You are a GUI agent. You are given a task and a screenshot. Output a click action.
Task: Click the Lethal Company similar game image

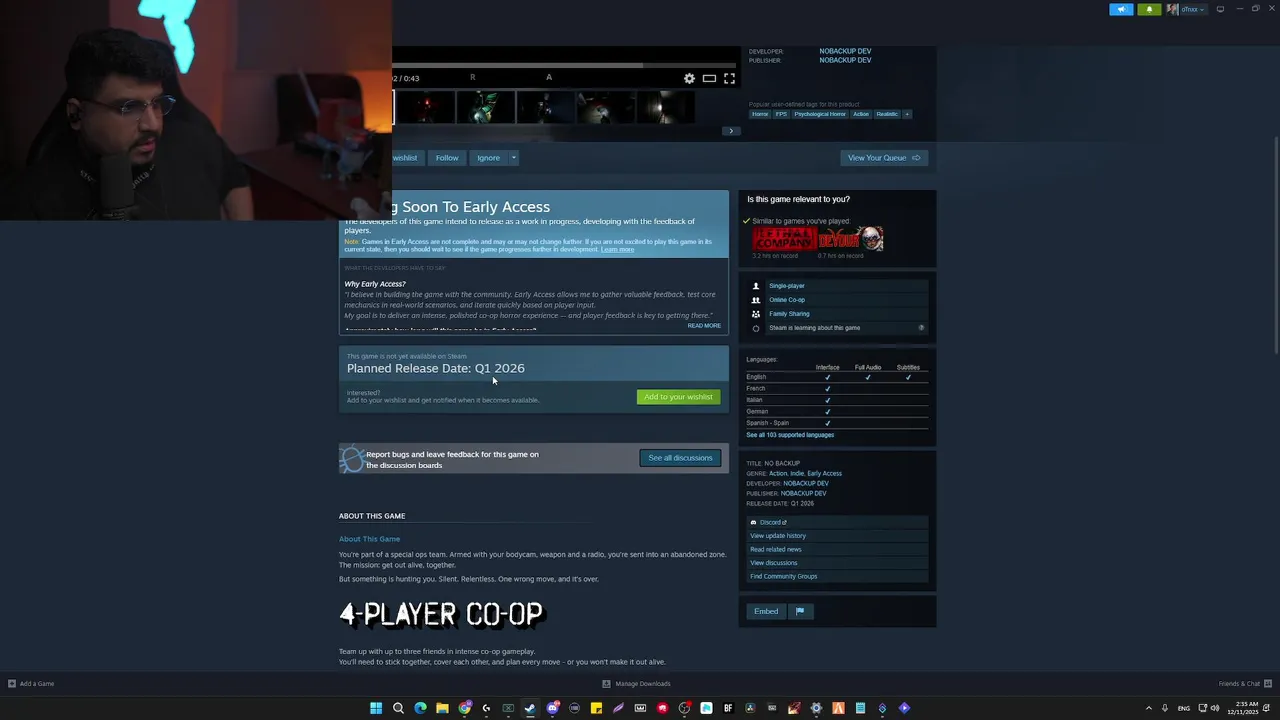click(x=784, y=239)
